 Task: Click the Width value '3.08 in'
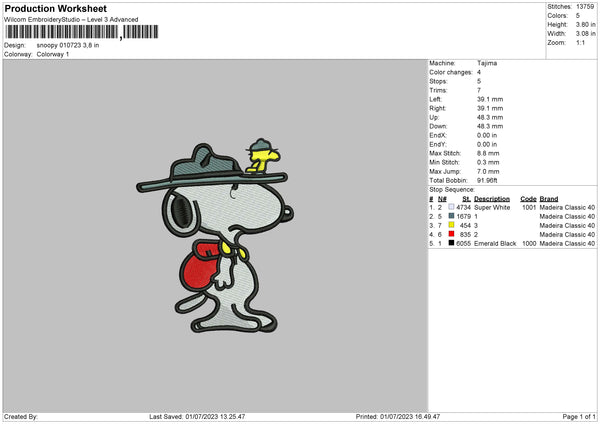point(585,34)
